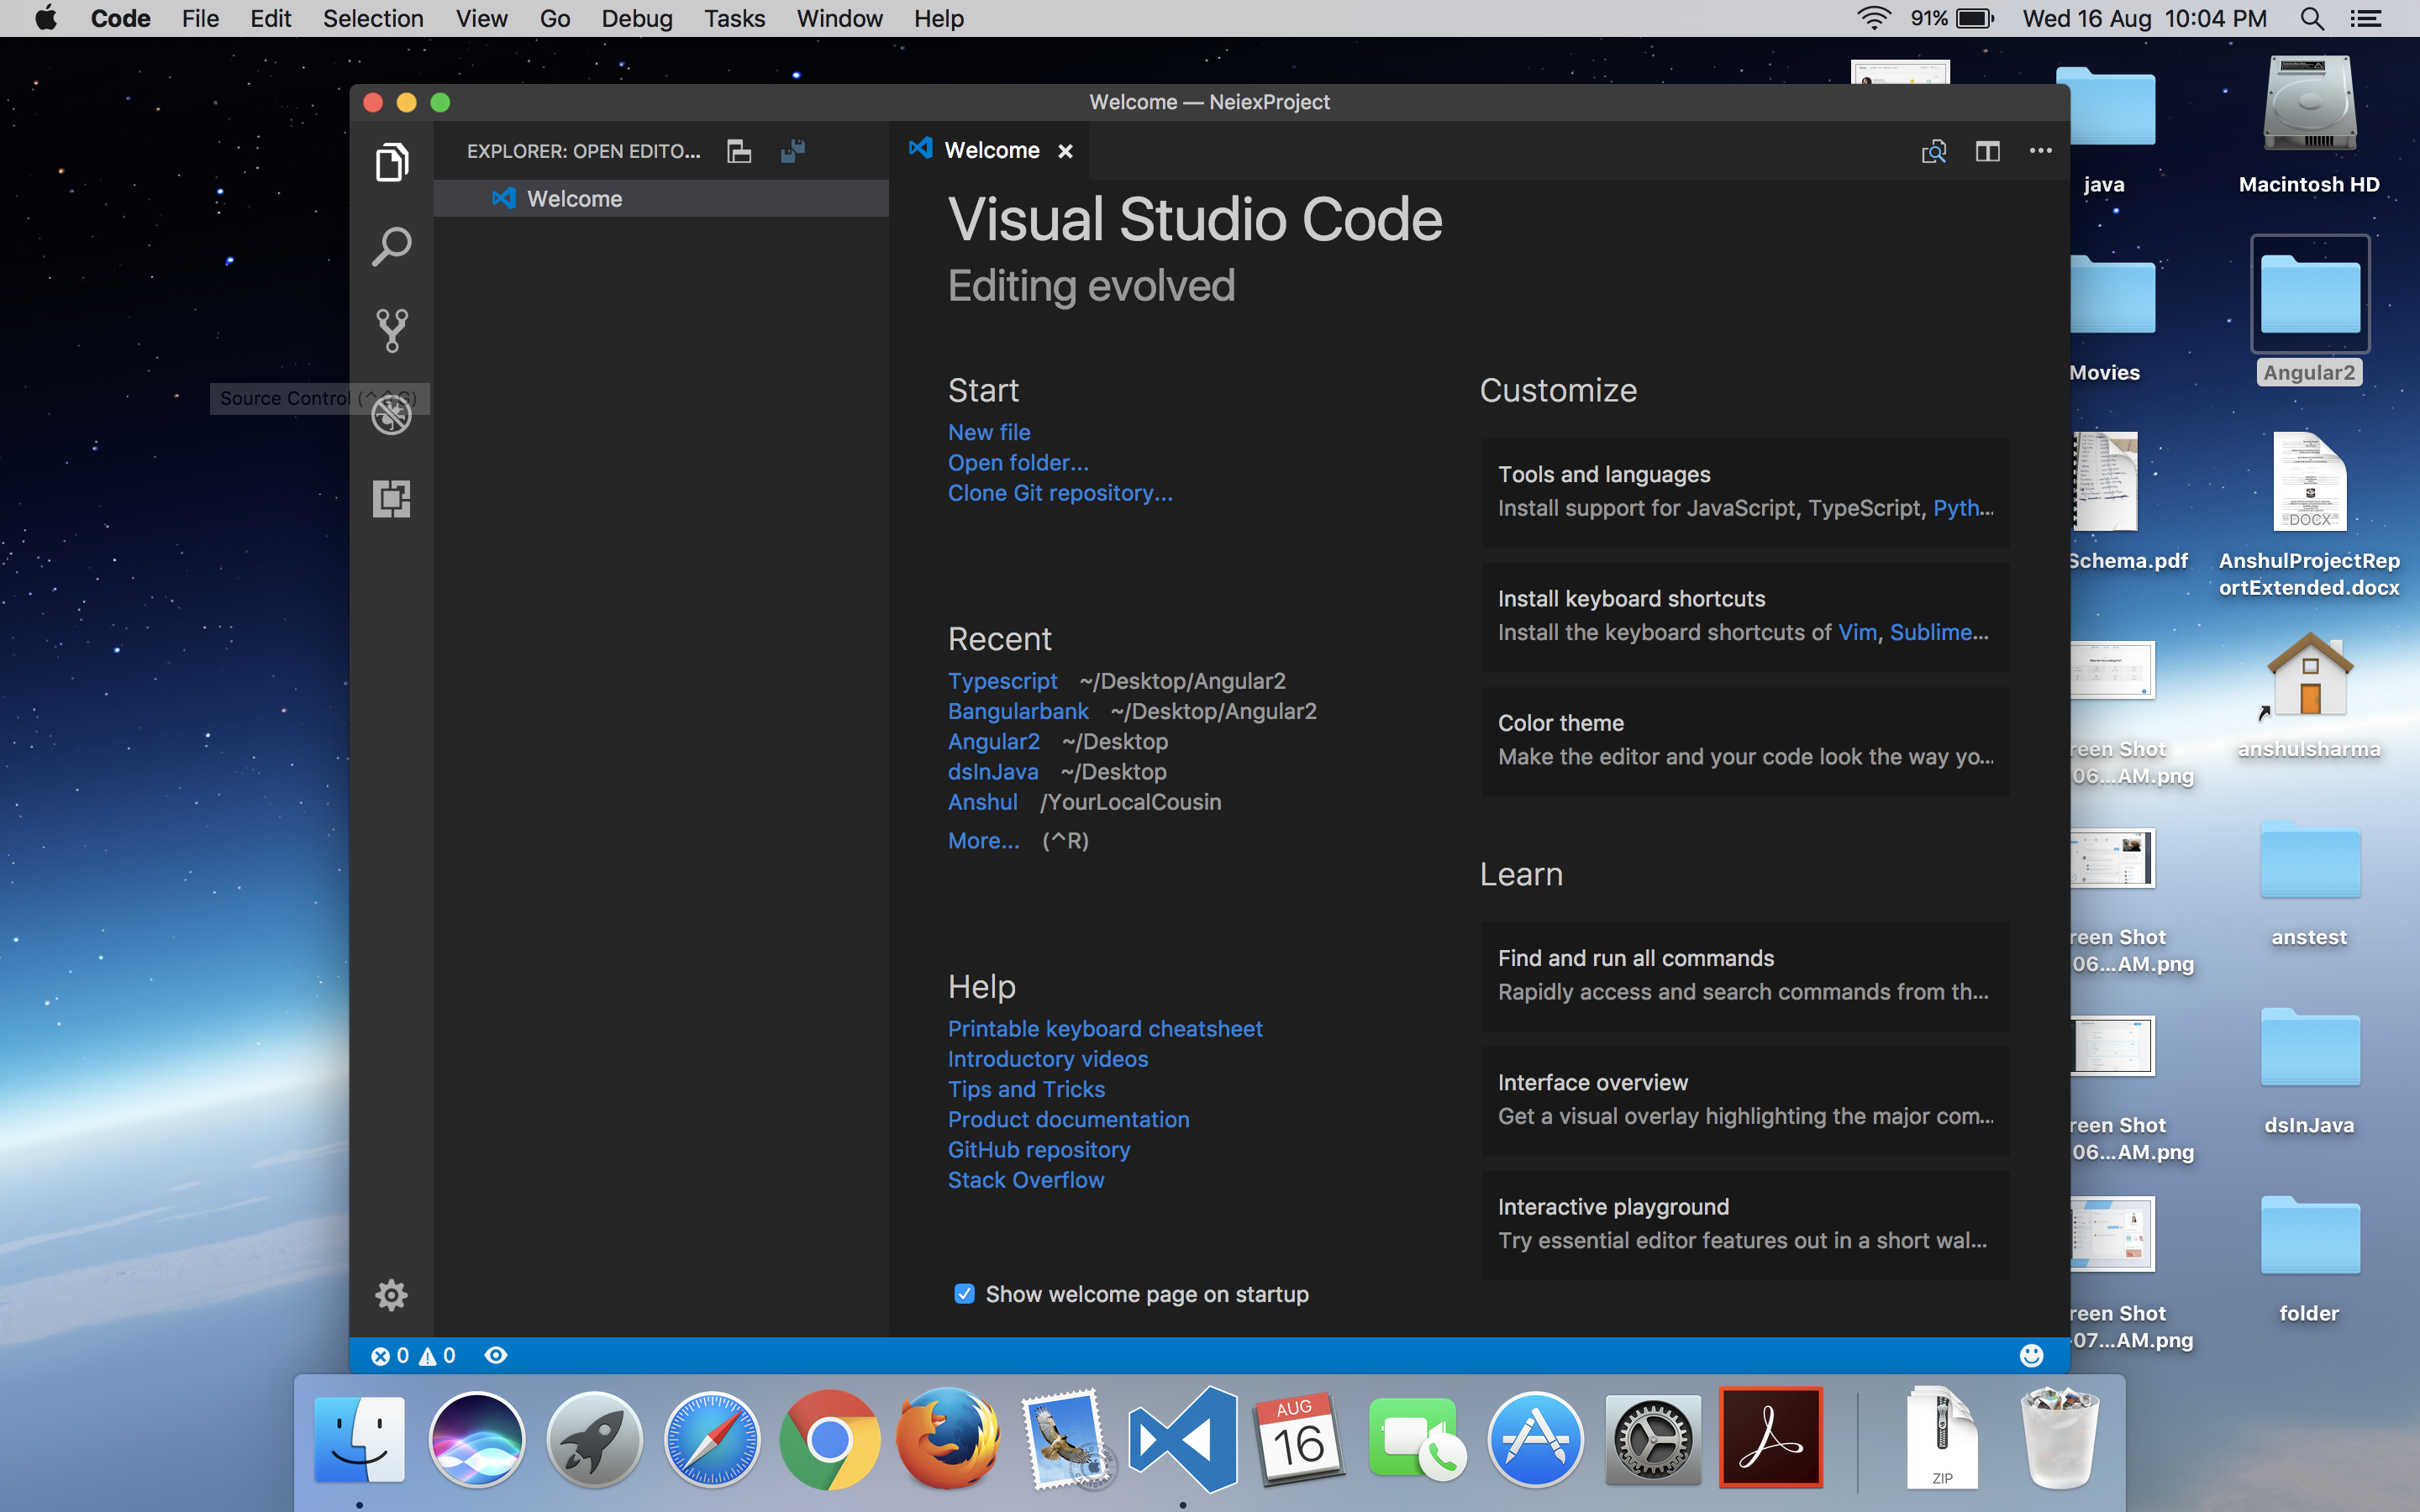Select Welcome in the open editors list
This screenshot has height=1512, width=2420.
click(661, 198)
